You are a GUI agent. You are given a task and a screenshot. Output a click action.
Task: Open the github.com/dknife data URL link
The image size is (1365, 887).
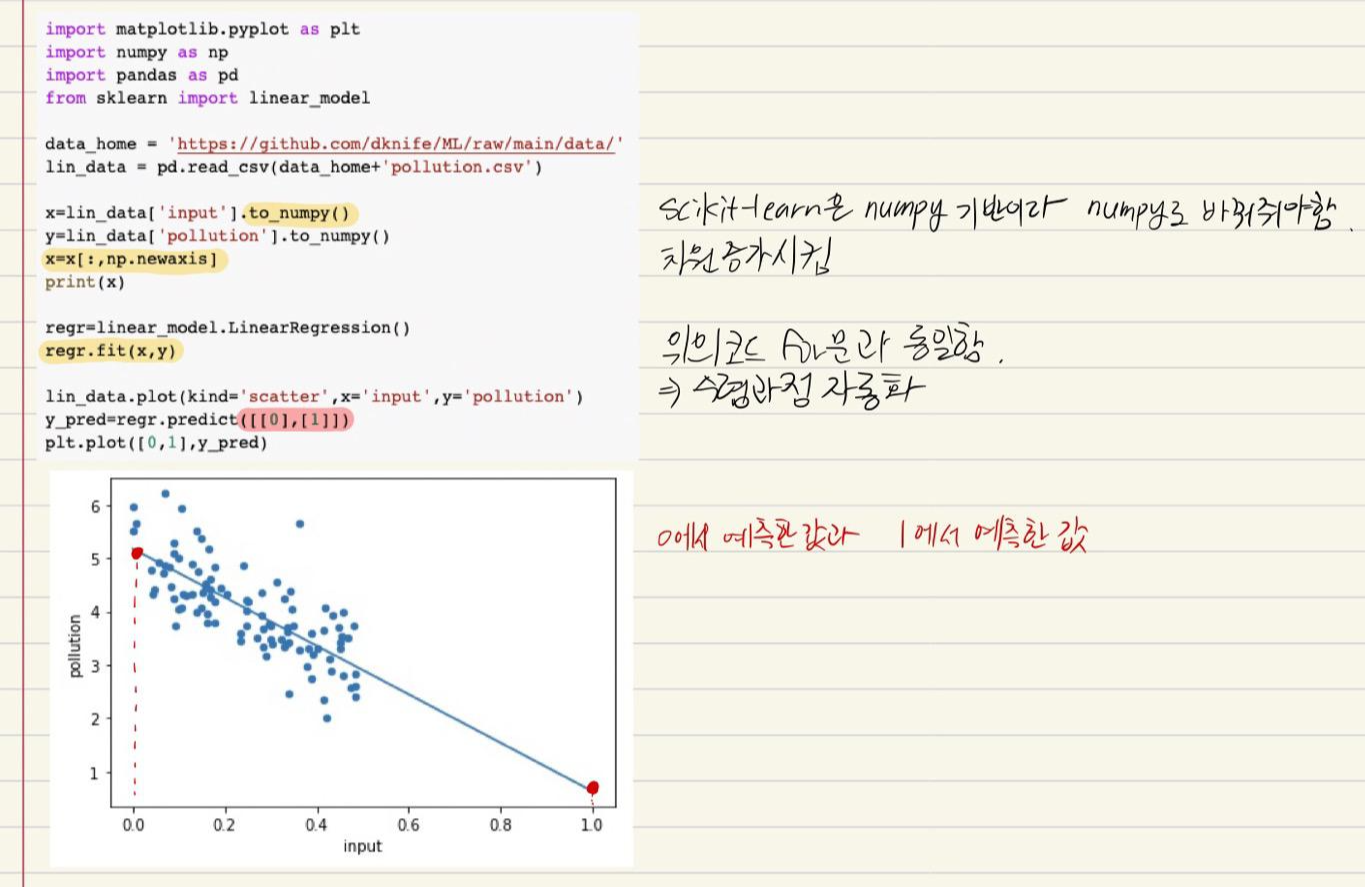[x=396, y=144]
